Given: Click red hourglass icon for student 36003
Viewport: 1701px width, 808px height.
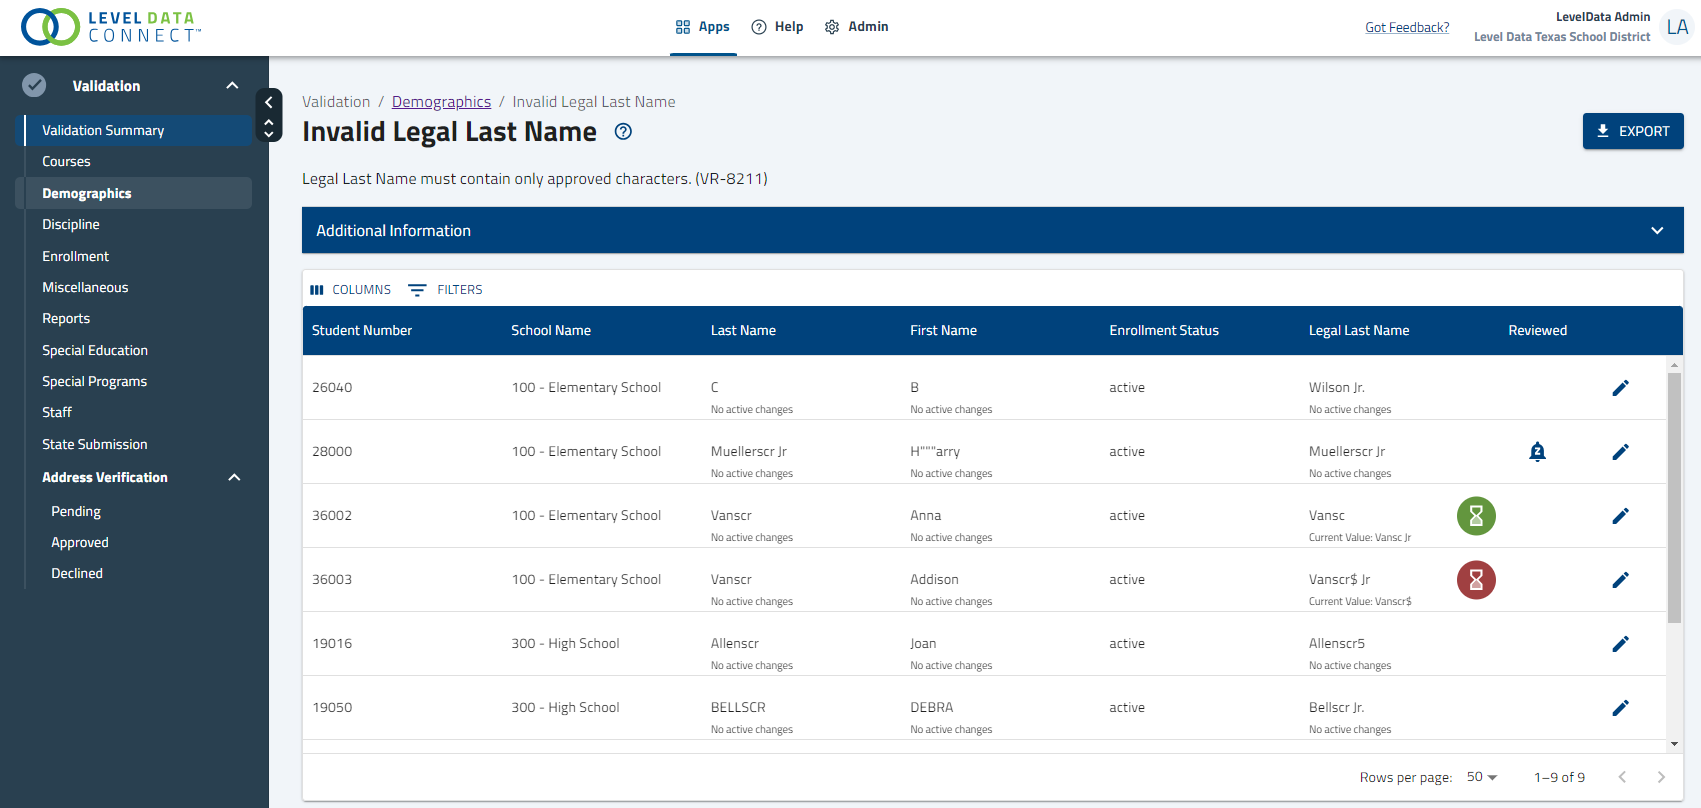Looking at the screenshot, I should tap(1476, 580).
